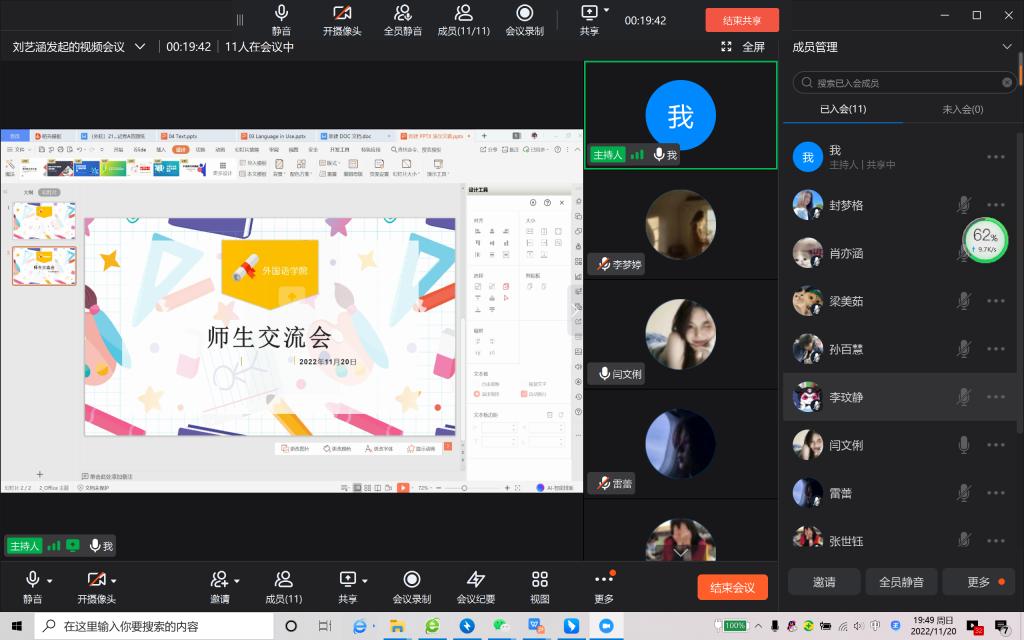Open the 会议纪要 meeting minutes tool
Image resolution: width=1024 pixels, height=640 pixels.
pyautogui.click(x=475, y=586)
